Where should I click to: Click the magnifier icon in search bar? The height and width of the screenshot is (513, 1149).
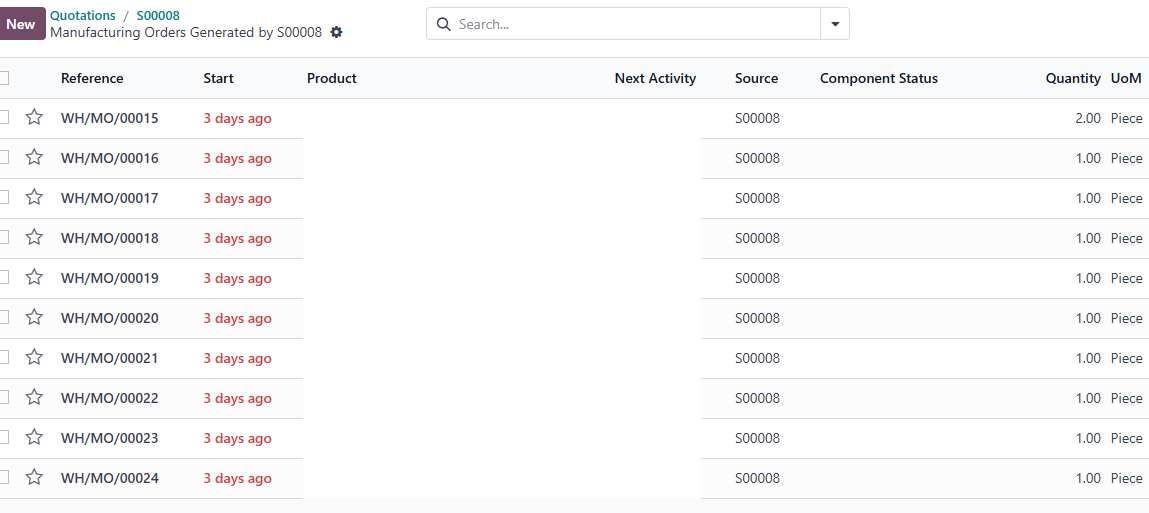tap(443, 24)
